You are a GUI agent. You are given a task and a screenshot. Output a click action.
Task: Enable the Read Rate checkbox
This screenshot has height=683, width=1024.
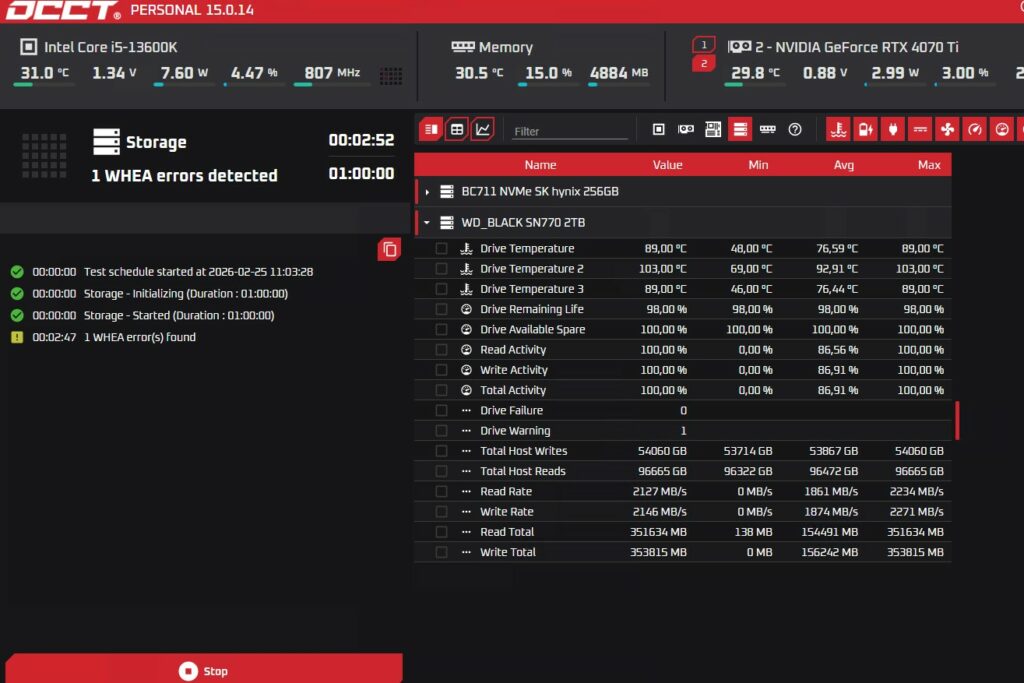(x=441, y=492)
